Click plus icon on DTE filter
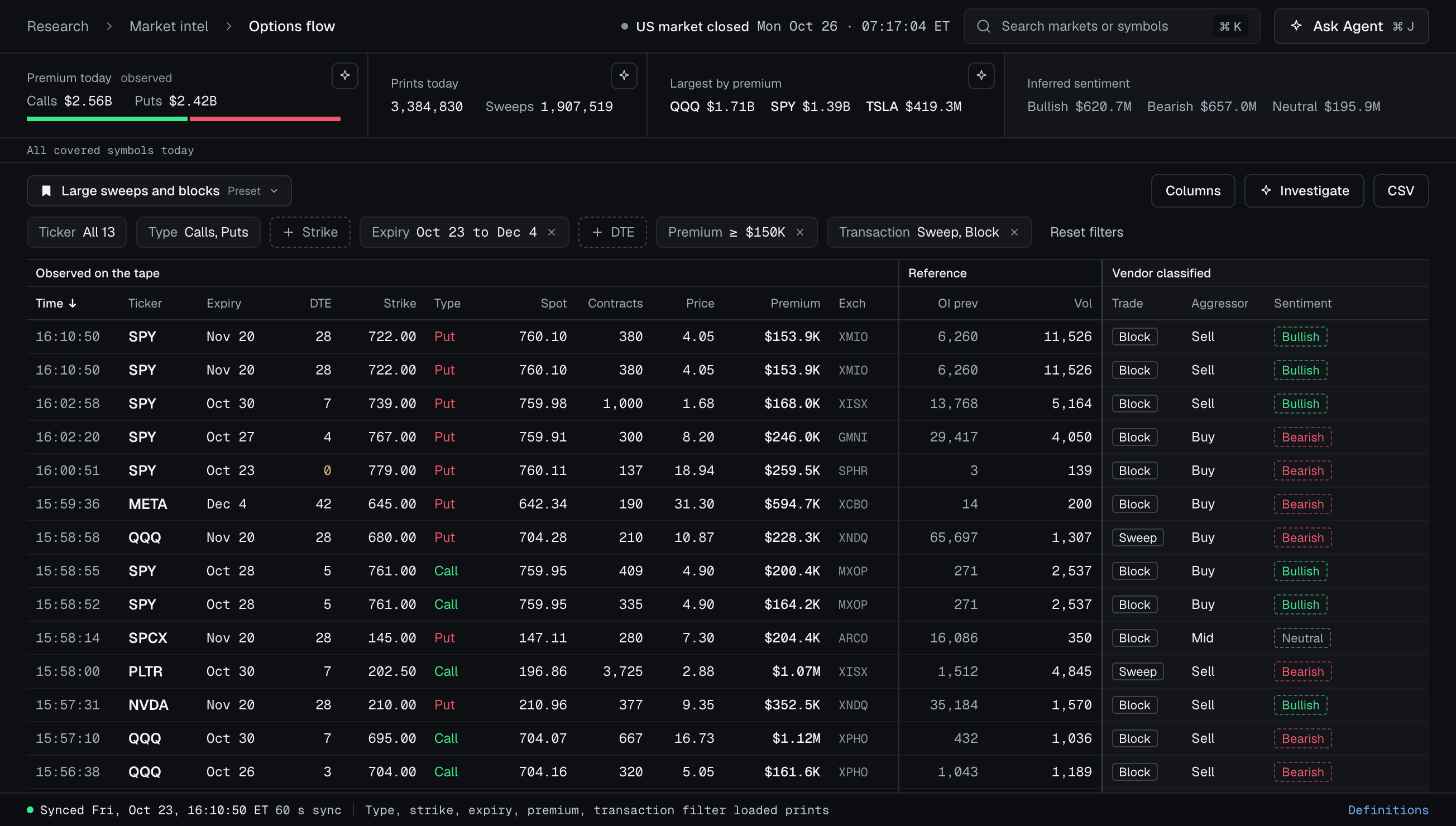The width and height of the screenshot is (1456, 826). click(597, 232)
